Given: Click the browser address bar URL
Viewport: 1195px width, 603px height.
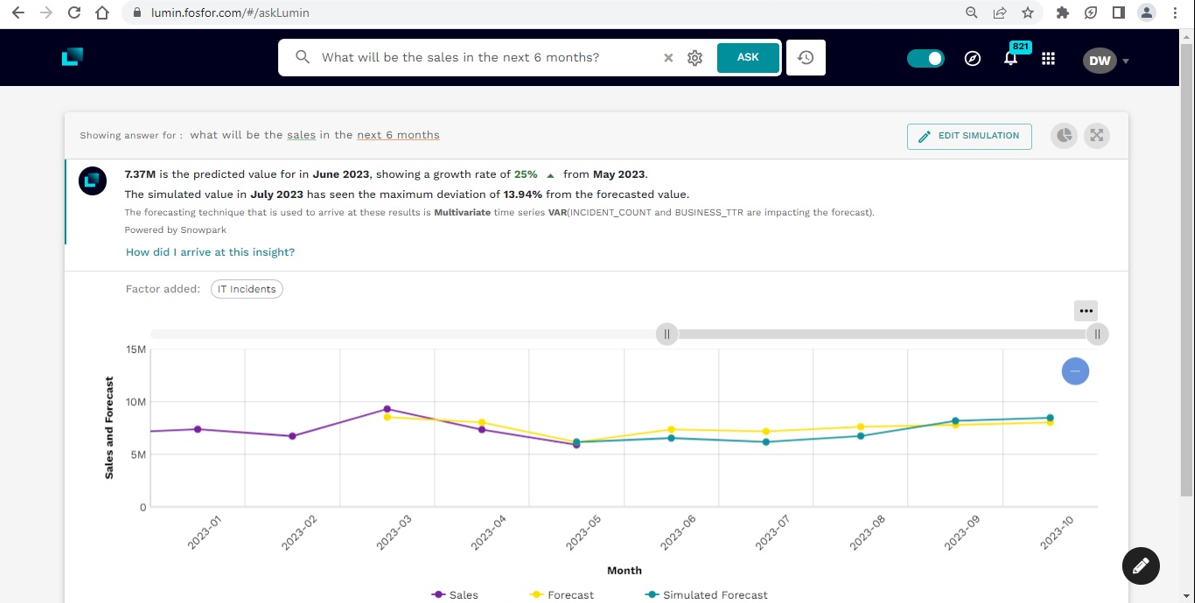Looking at the screenshot, I should [x=228, y=13].
